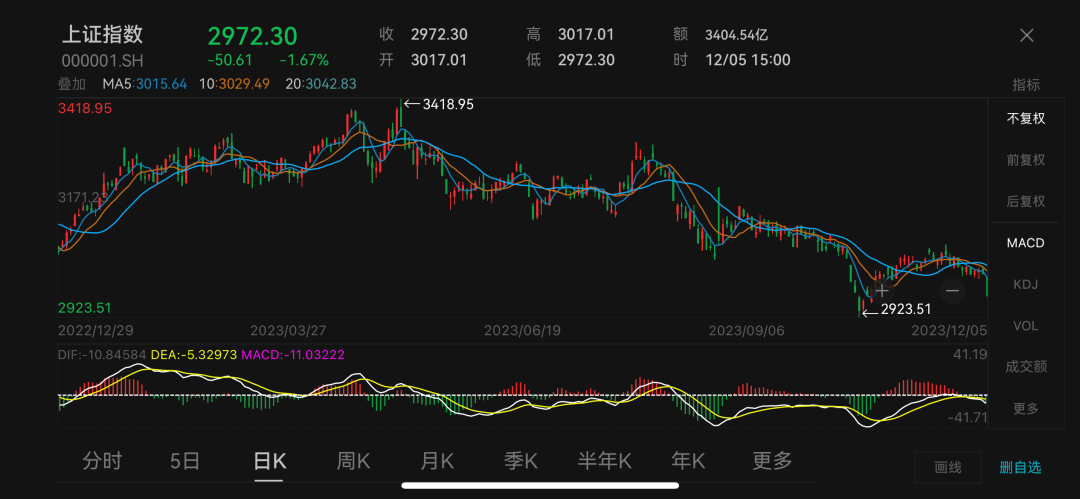
Task: Expand 更多 in the period tab bar
Action: (x=772, y=460)
